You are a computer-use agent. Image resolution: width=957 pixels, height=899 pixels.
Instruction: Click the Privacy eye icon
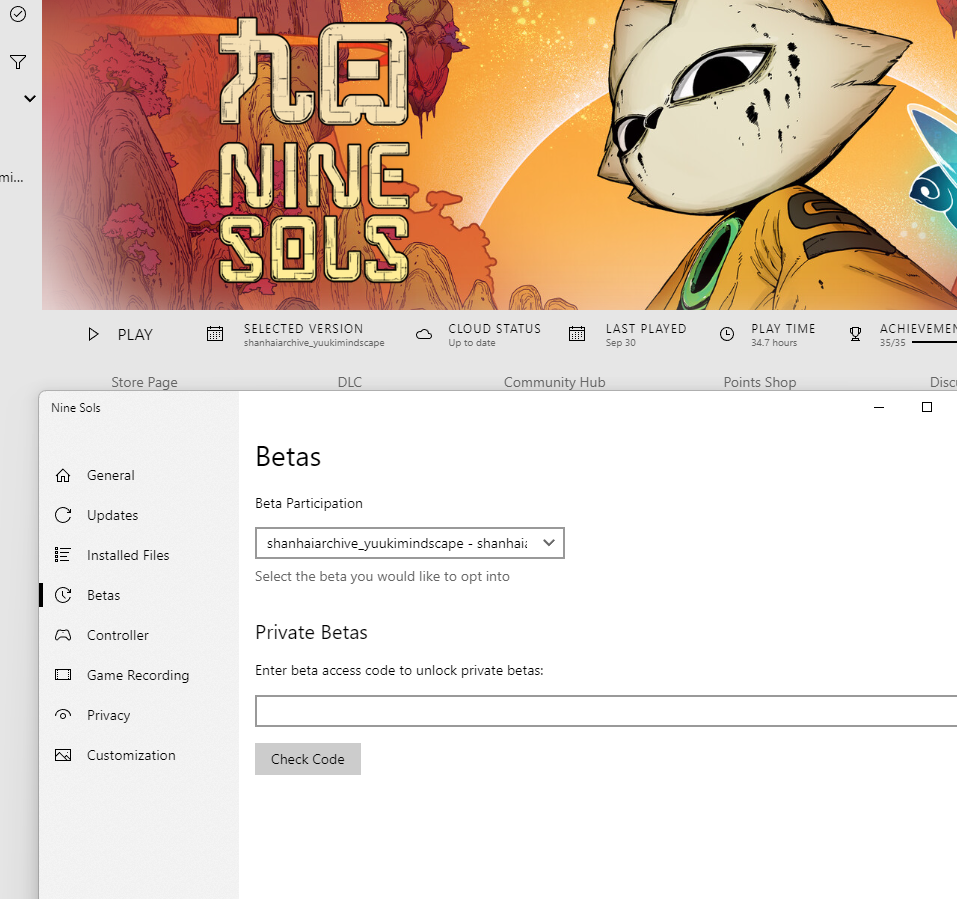[x=63, y=715]
